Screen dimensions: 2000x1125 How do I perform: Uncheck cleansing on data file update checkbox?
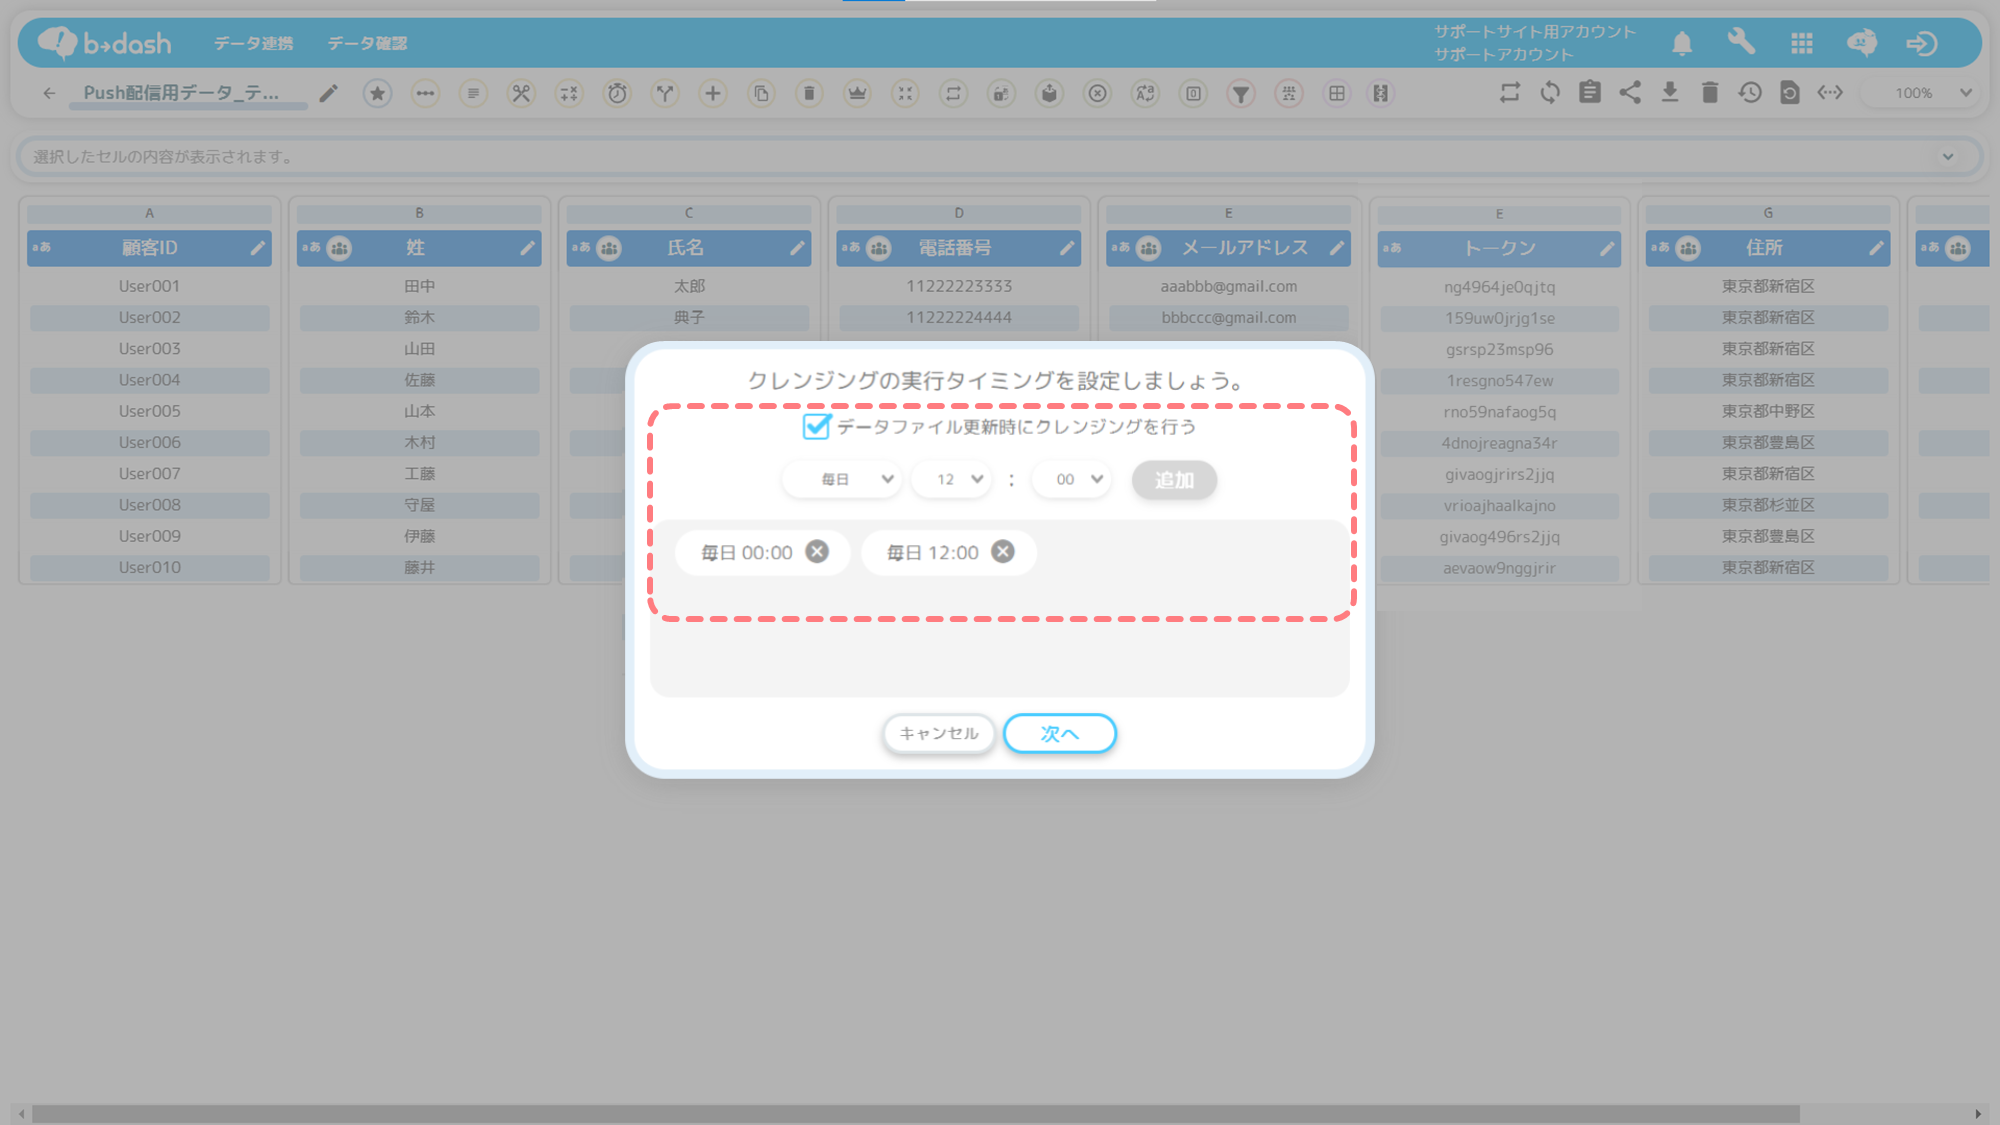[x=816, y=427]
